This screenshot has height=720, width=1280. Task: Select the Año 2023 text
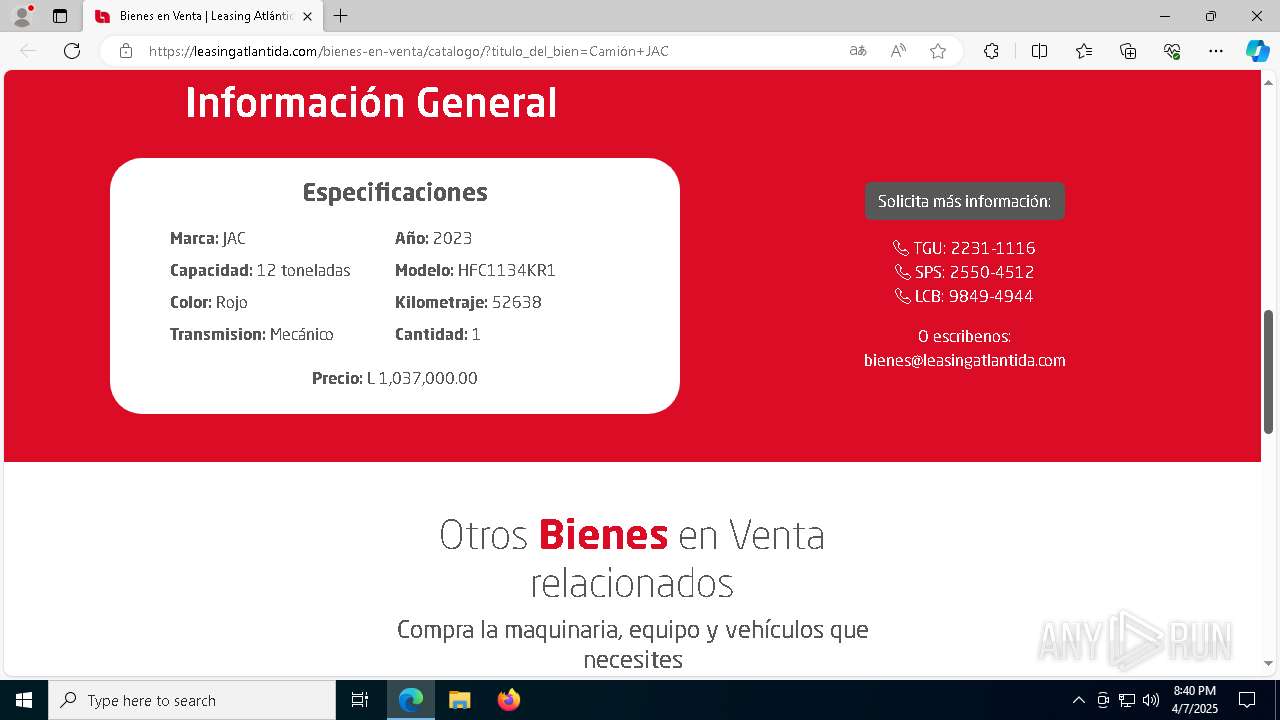pos(434,238)
